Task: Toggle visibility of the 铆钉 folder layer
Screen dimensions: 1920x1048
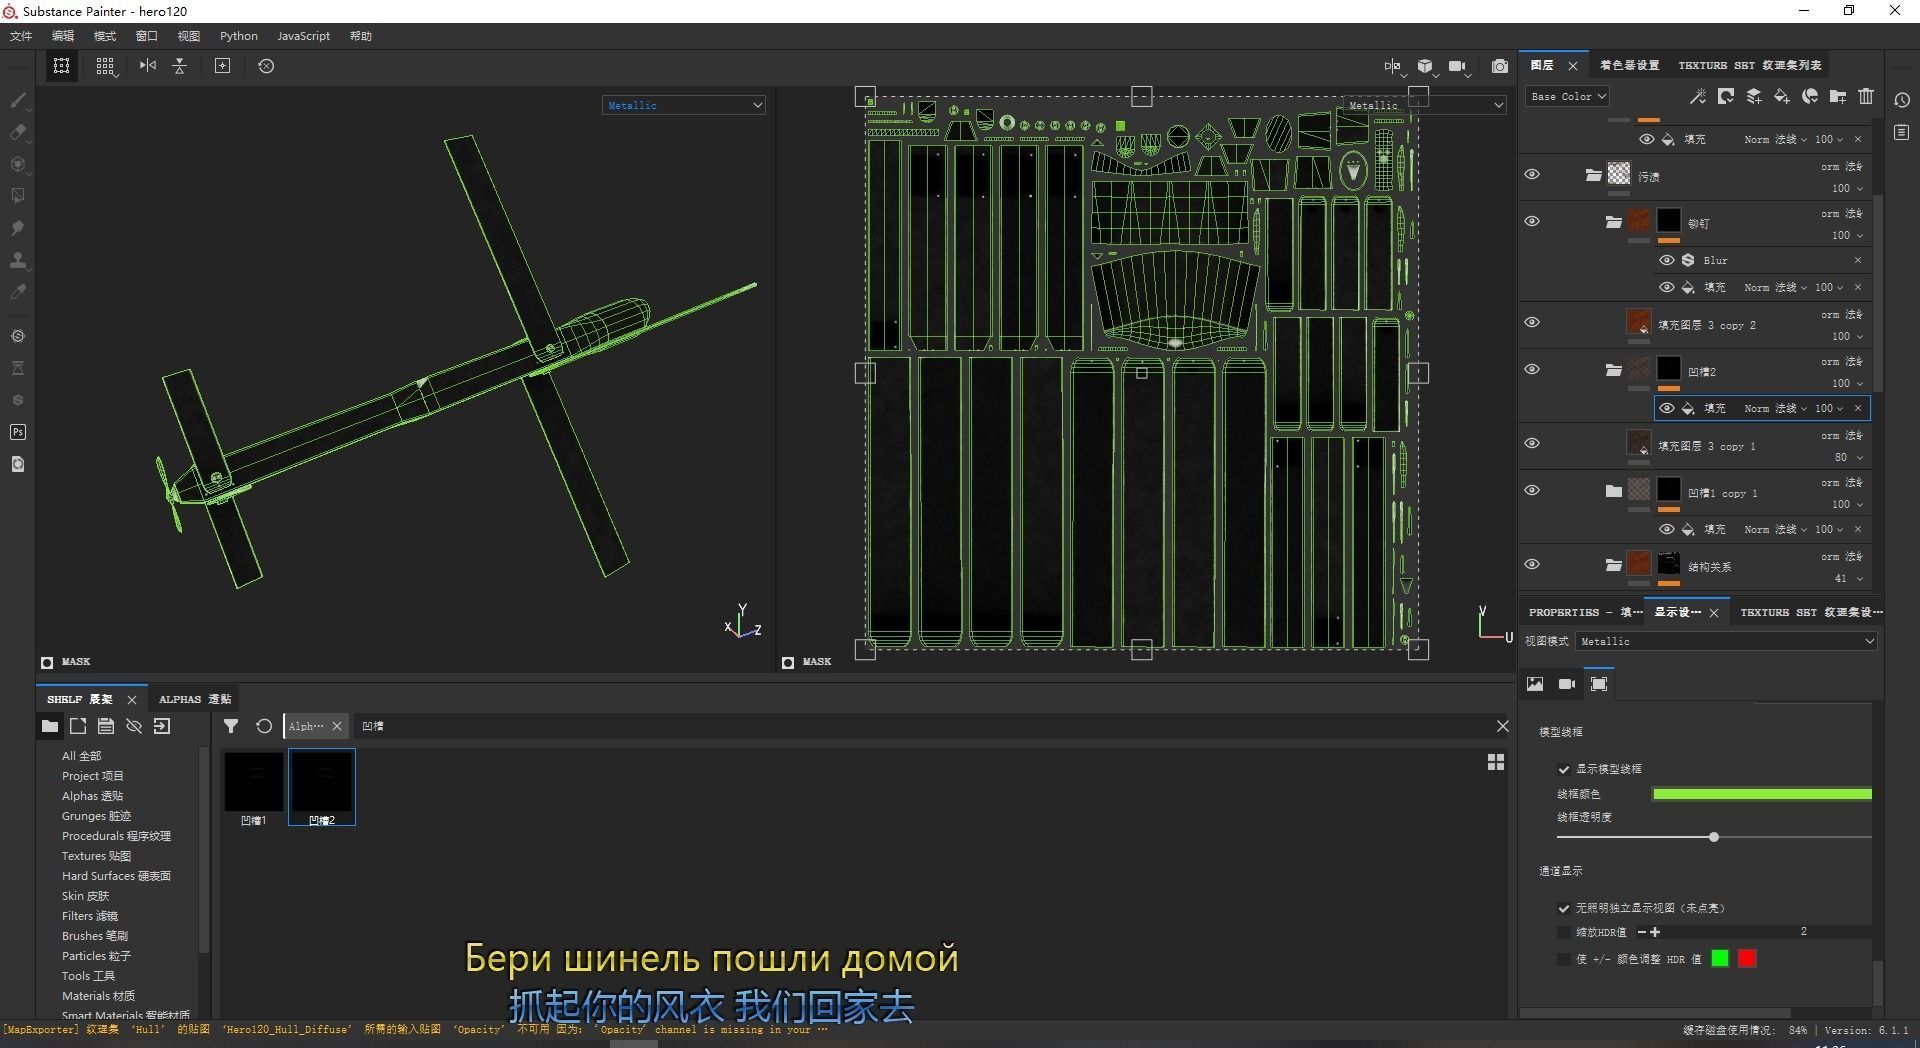Action: 1532,222
